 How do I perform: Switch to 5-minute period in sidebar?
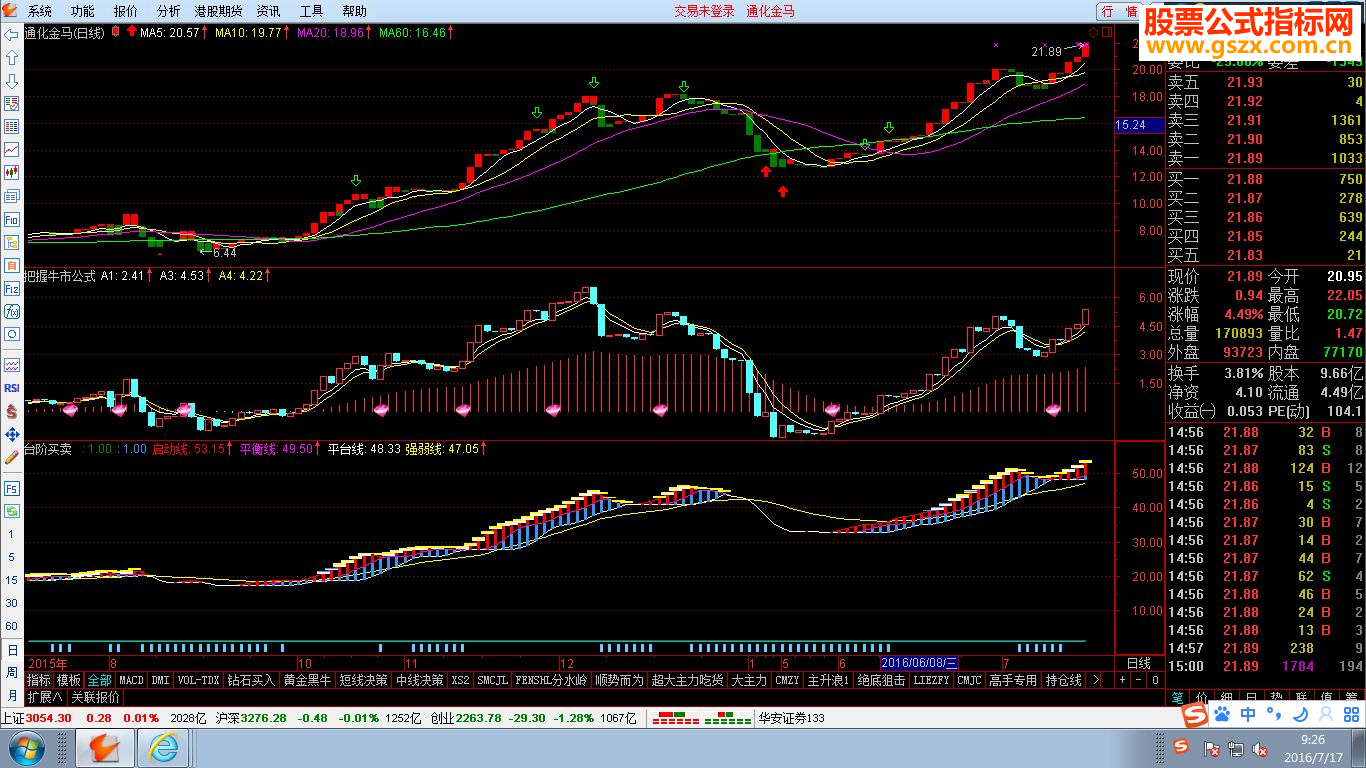point(12,557)
